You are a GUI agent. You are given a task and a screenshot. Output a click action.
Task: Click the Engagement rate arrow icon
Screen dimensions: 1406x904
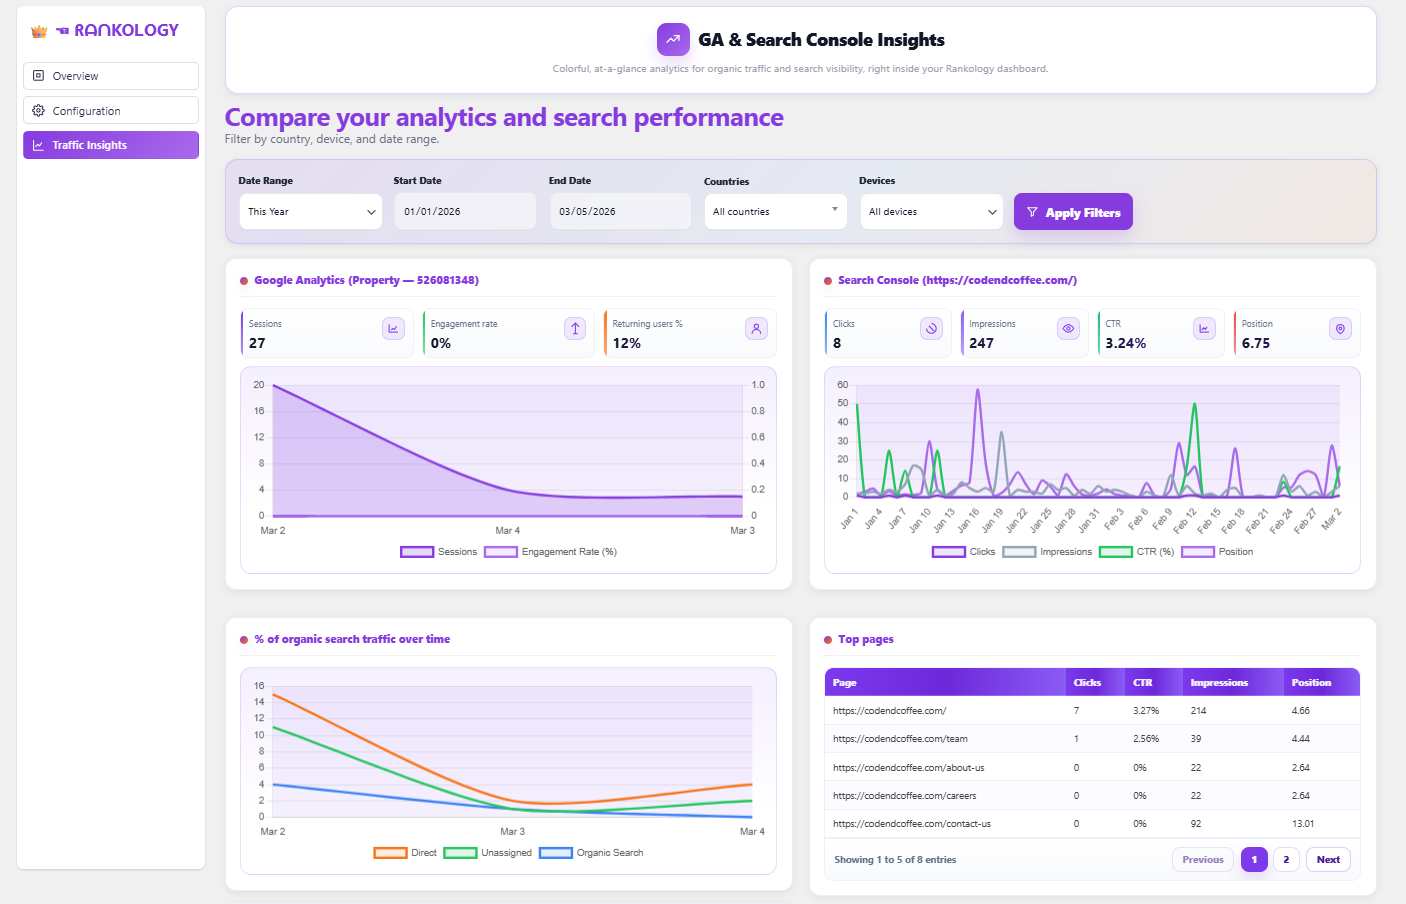tap(575, 329)
